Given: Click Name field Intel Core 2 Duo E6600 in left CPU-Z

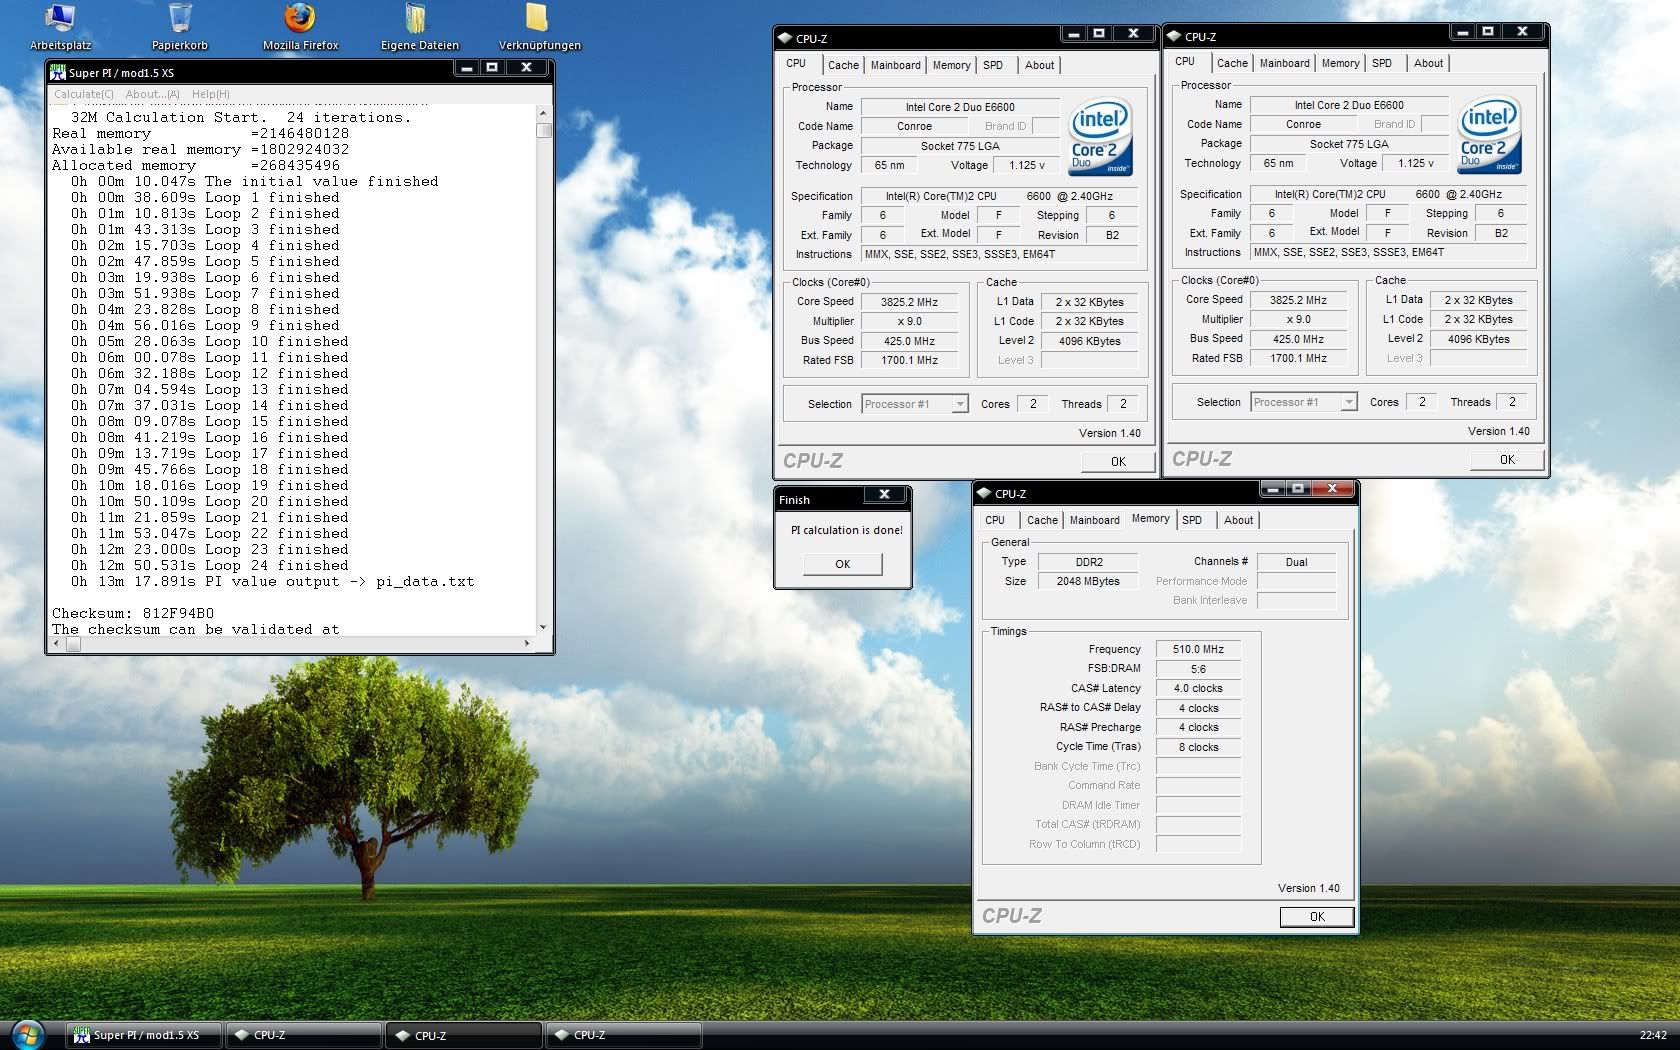Looking at the screenshot, I should point(960,107).
